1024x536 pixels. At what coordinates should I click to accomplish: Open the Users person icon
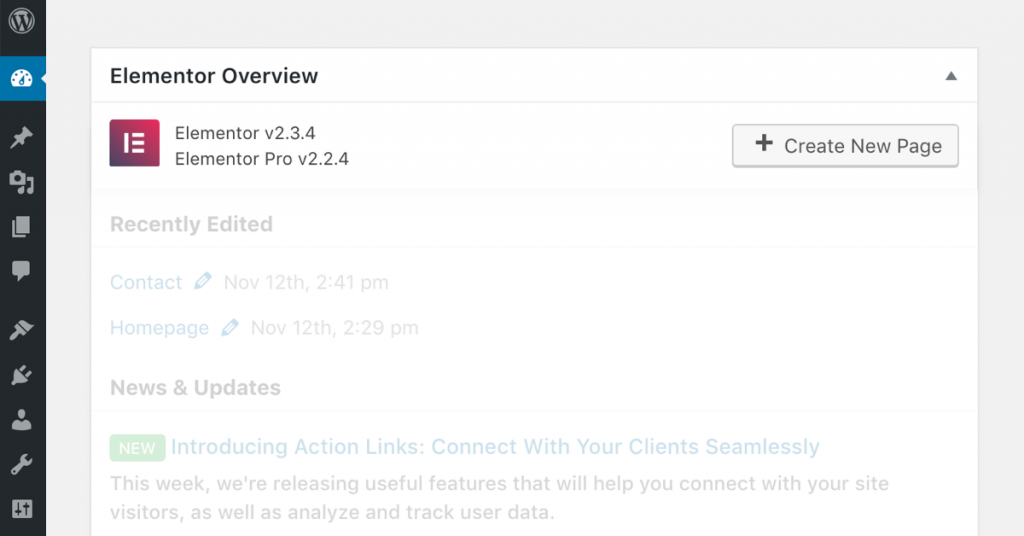[x=21, y=420]
